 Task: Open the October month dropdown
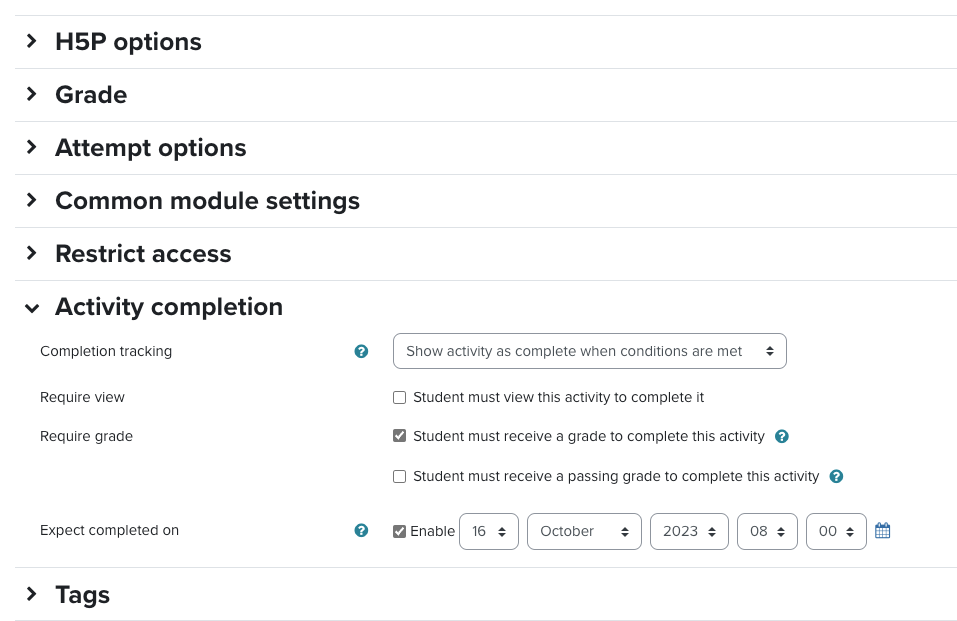[584, 531]
